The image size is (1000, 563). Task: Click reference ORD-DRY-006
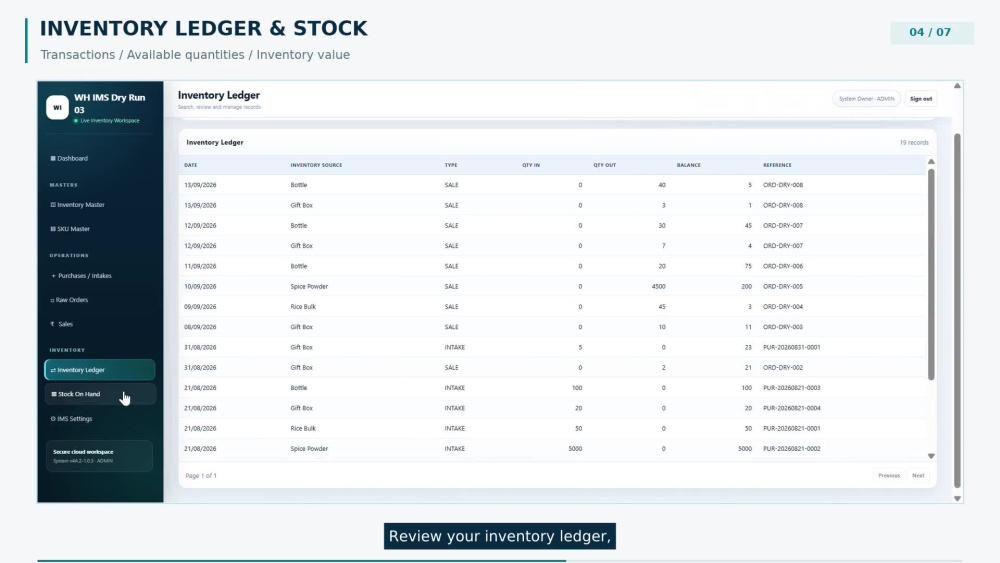click(x=783, y=267)
